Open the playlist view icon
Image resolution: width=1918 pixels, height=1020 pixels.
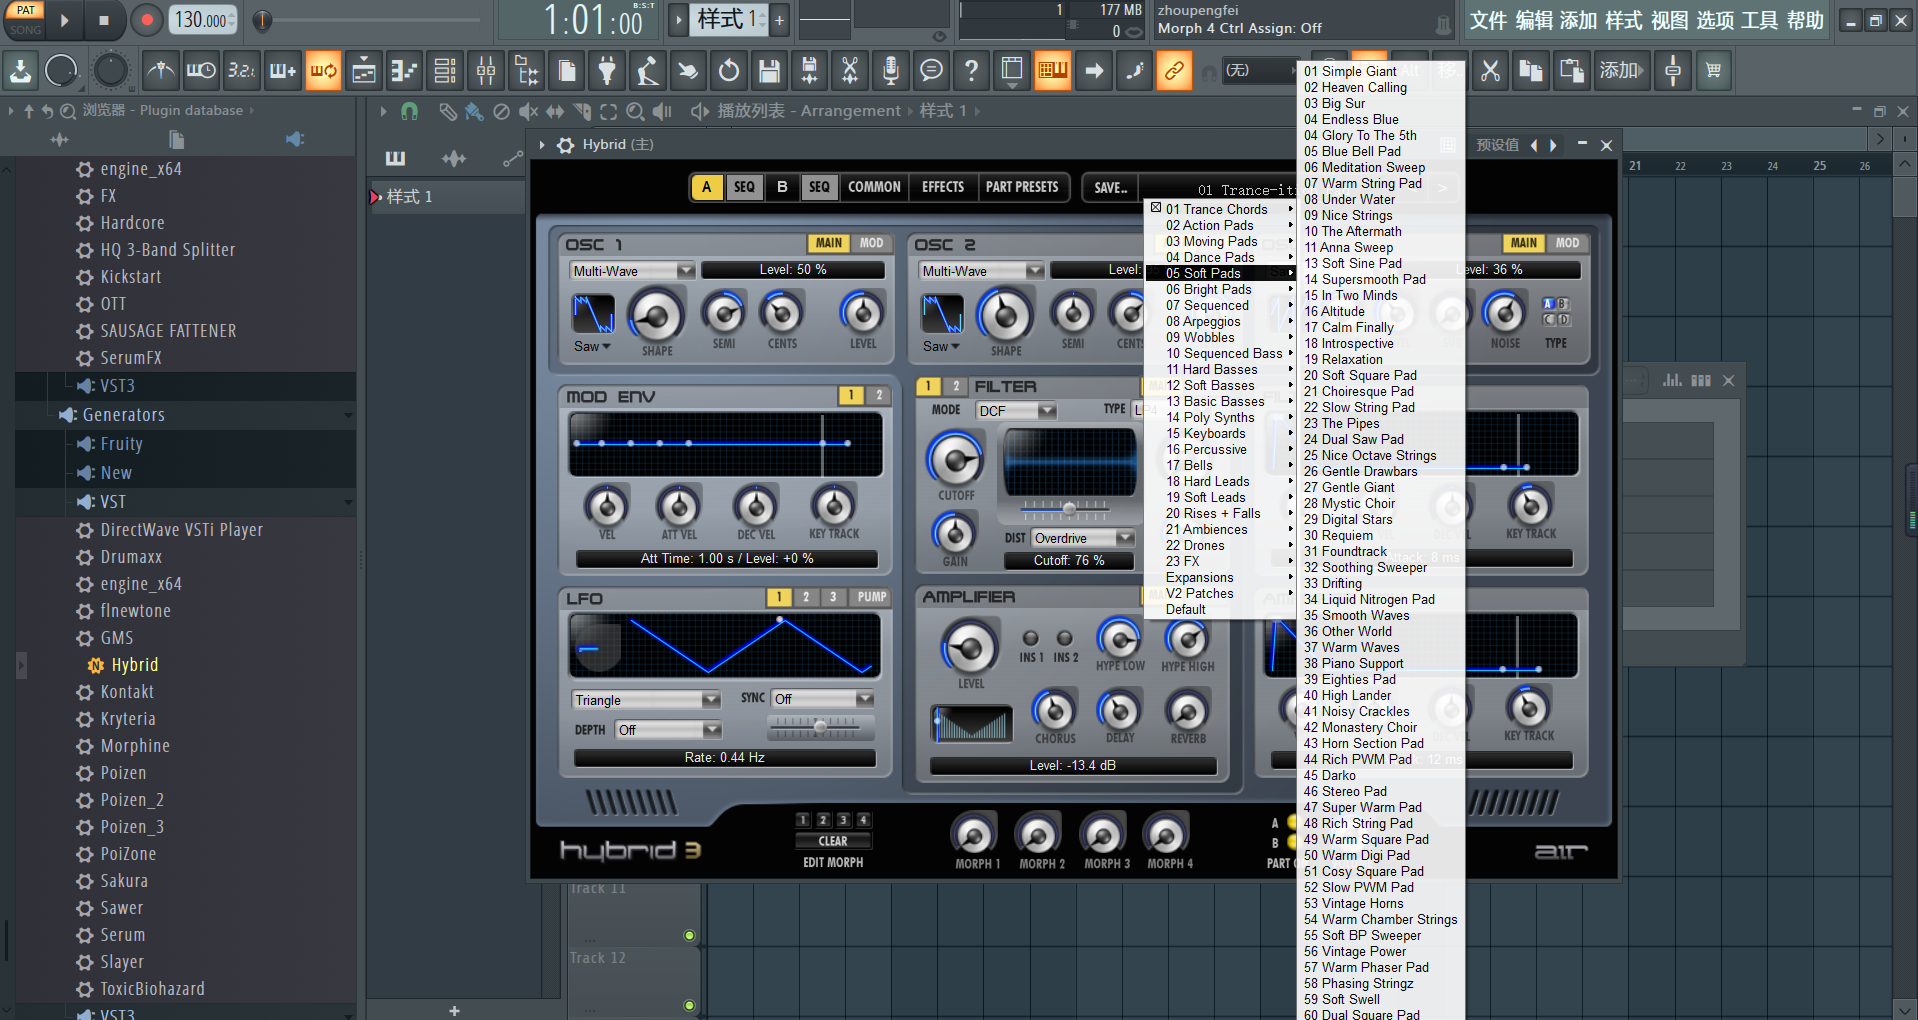tap(364, 70)
